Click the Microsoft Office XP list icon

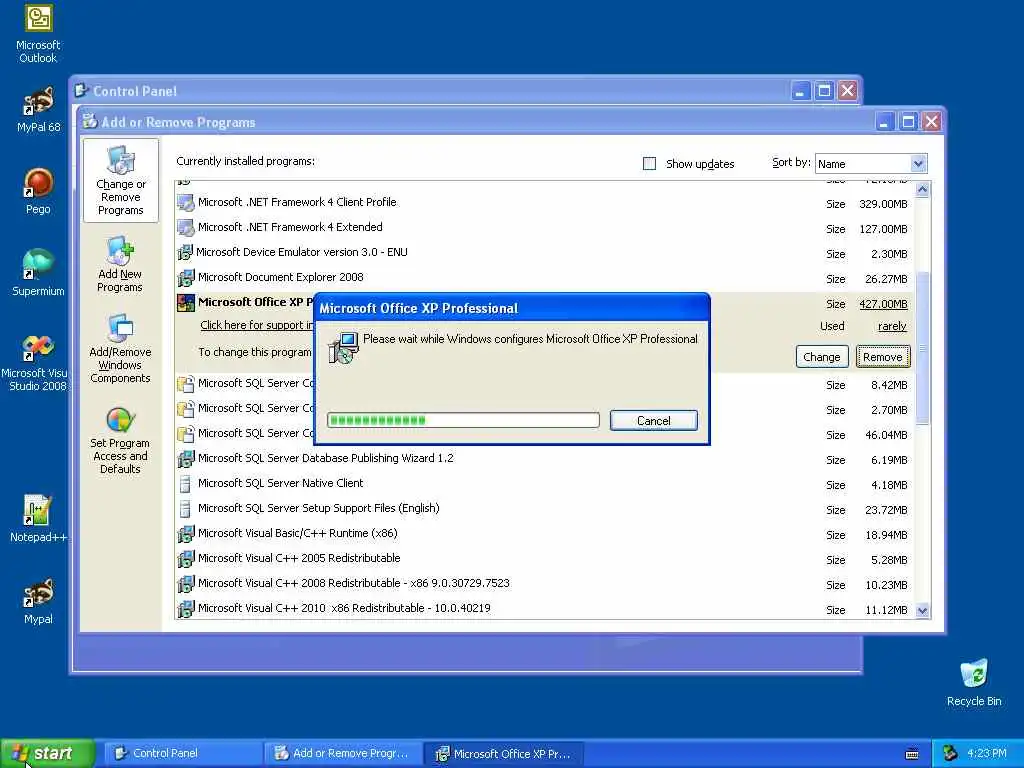(185, 302)
